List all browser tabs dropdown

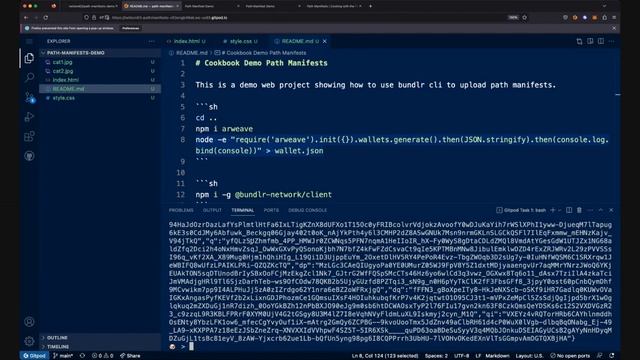pyautogui.click(x=604, y=6)
